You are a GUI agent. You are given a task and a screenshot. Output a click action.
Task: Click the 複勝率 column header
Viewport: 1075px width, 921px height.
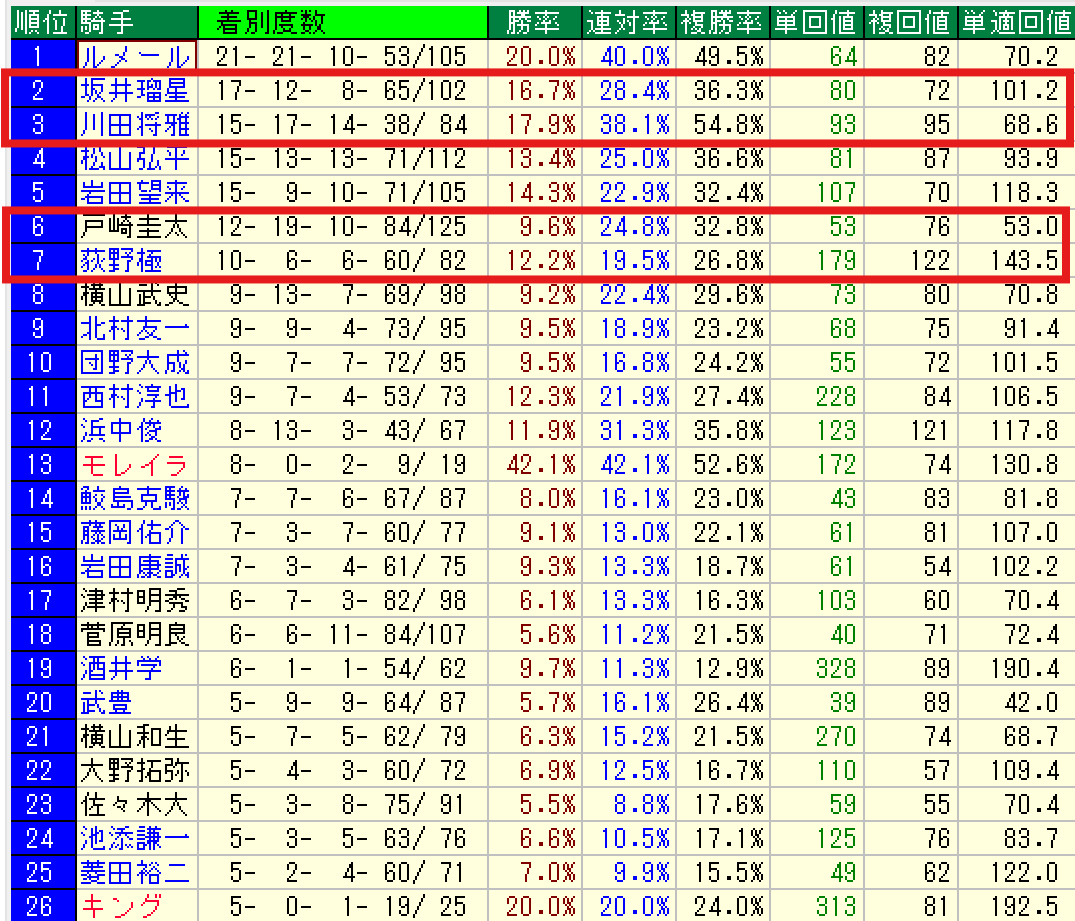click(721, 21)
